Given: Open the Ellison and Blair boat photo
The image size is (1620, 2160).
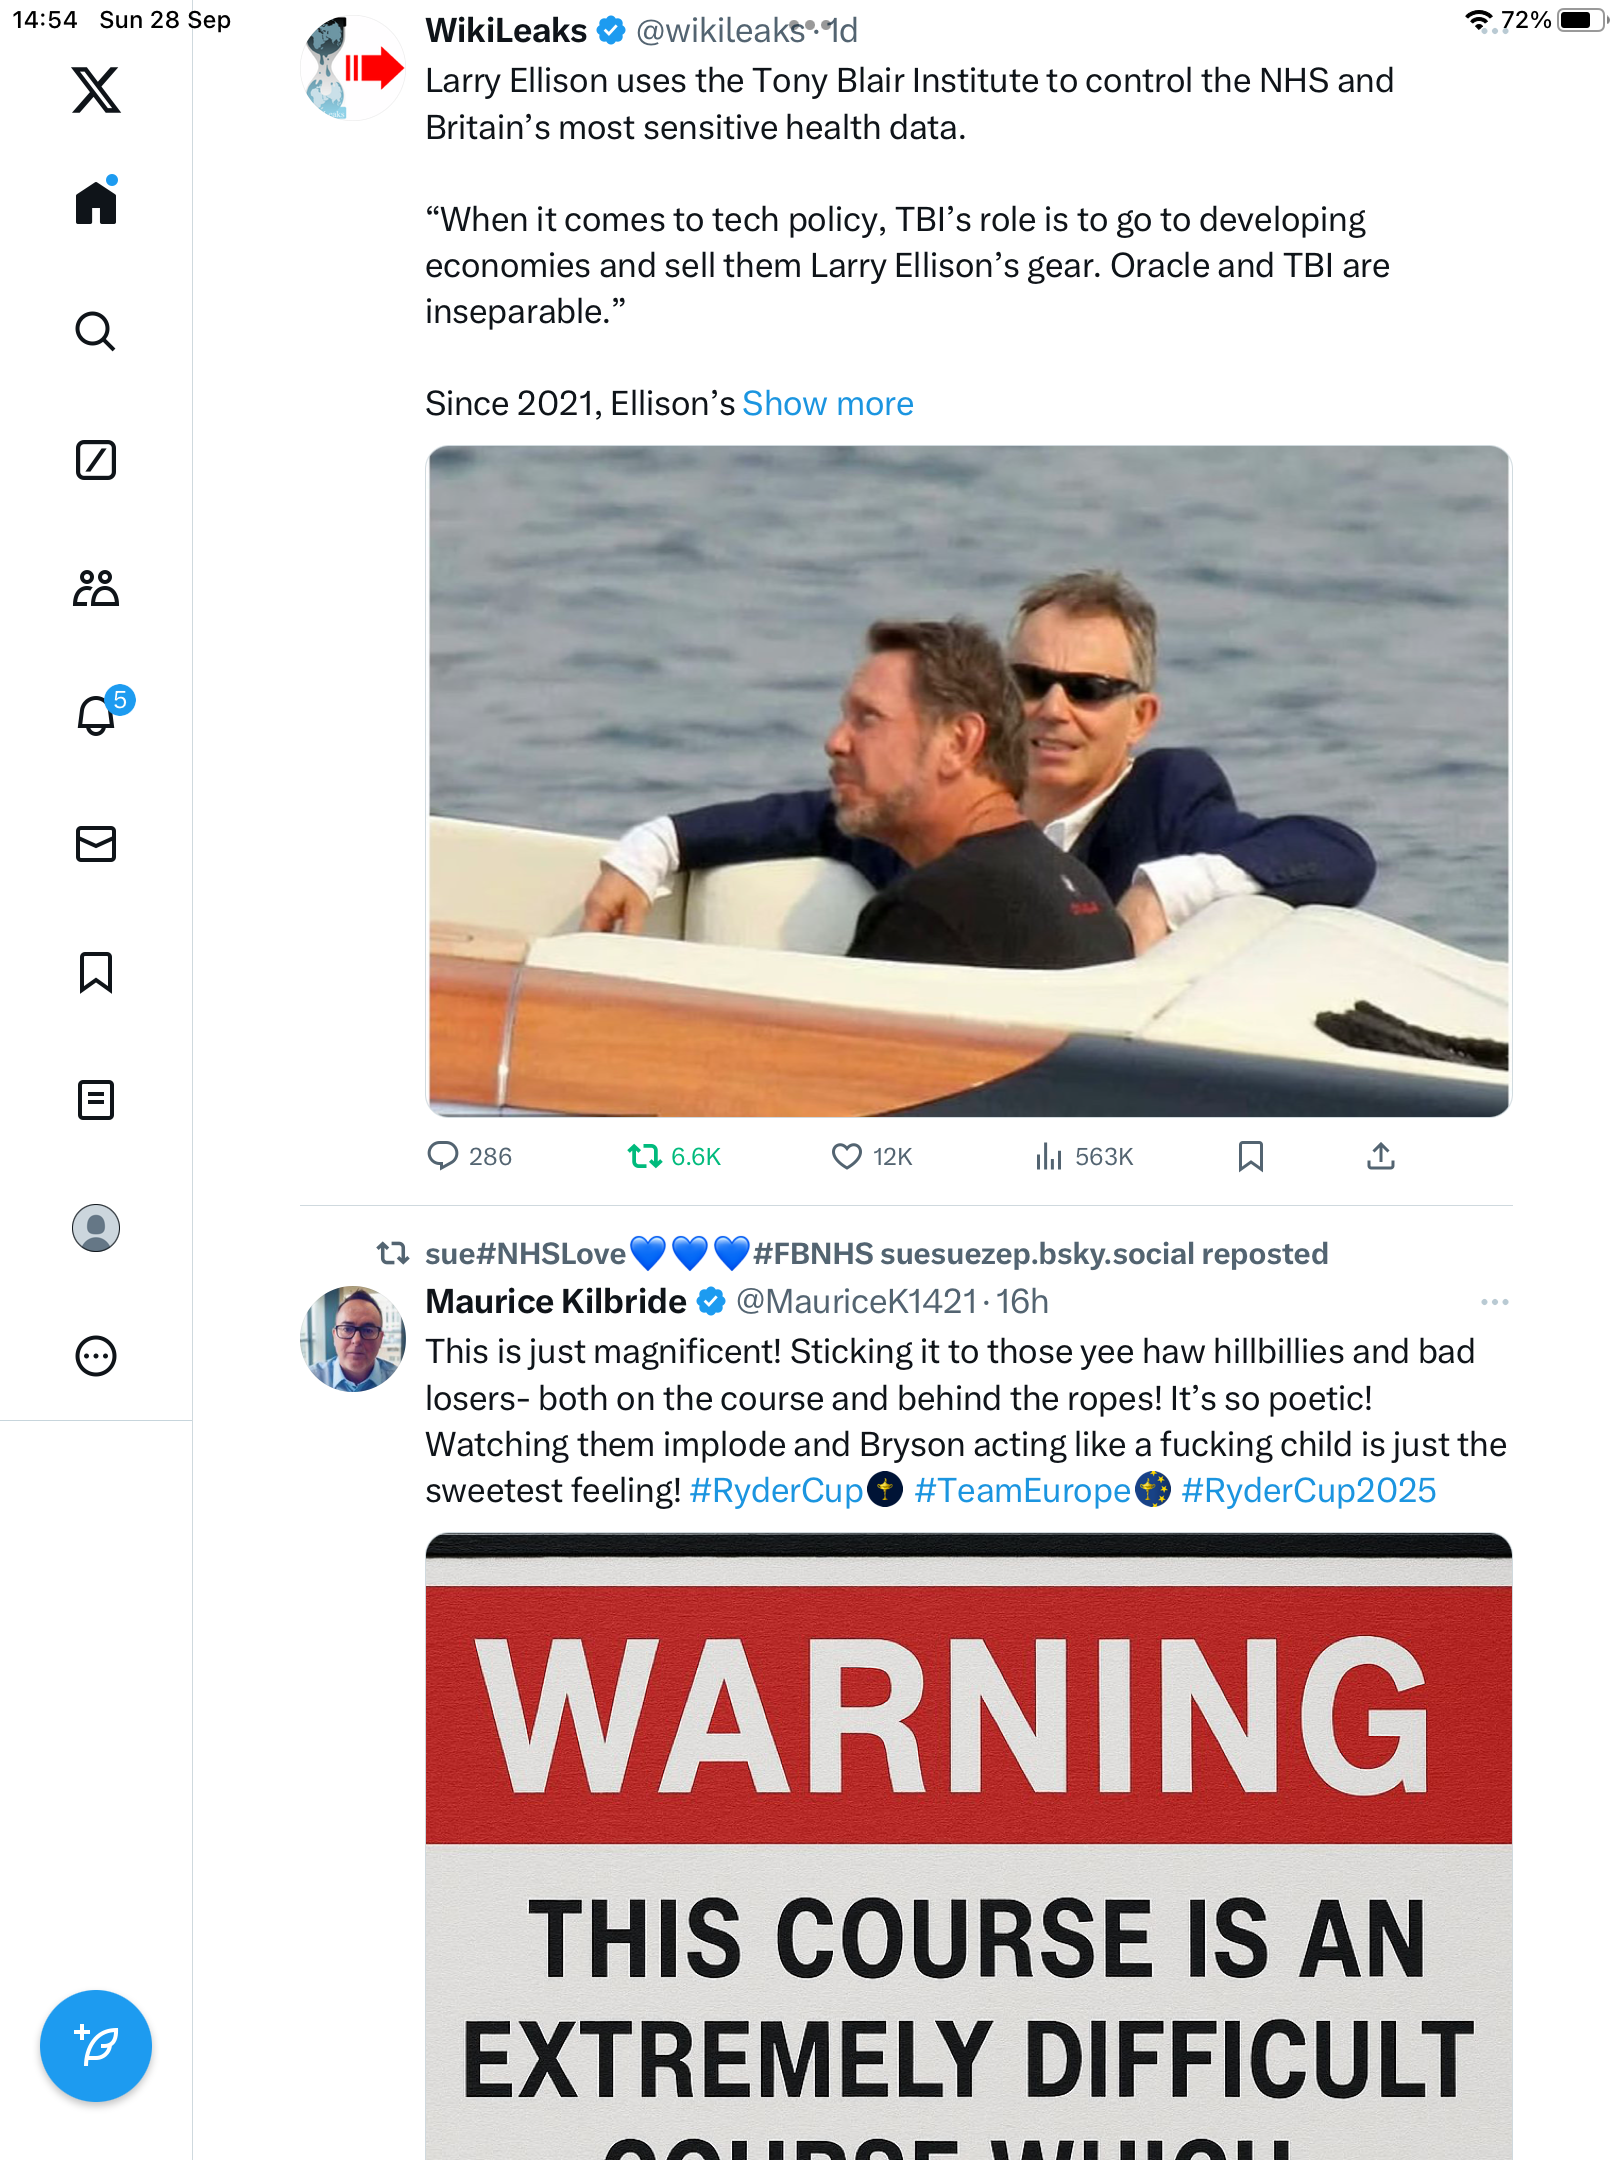Looking at the screenshot, I should 968,781.
